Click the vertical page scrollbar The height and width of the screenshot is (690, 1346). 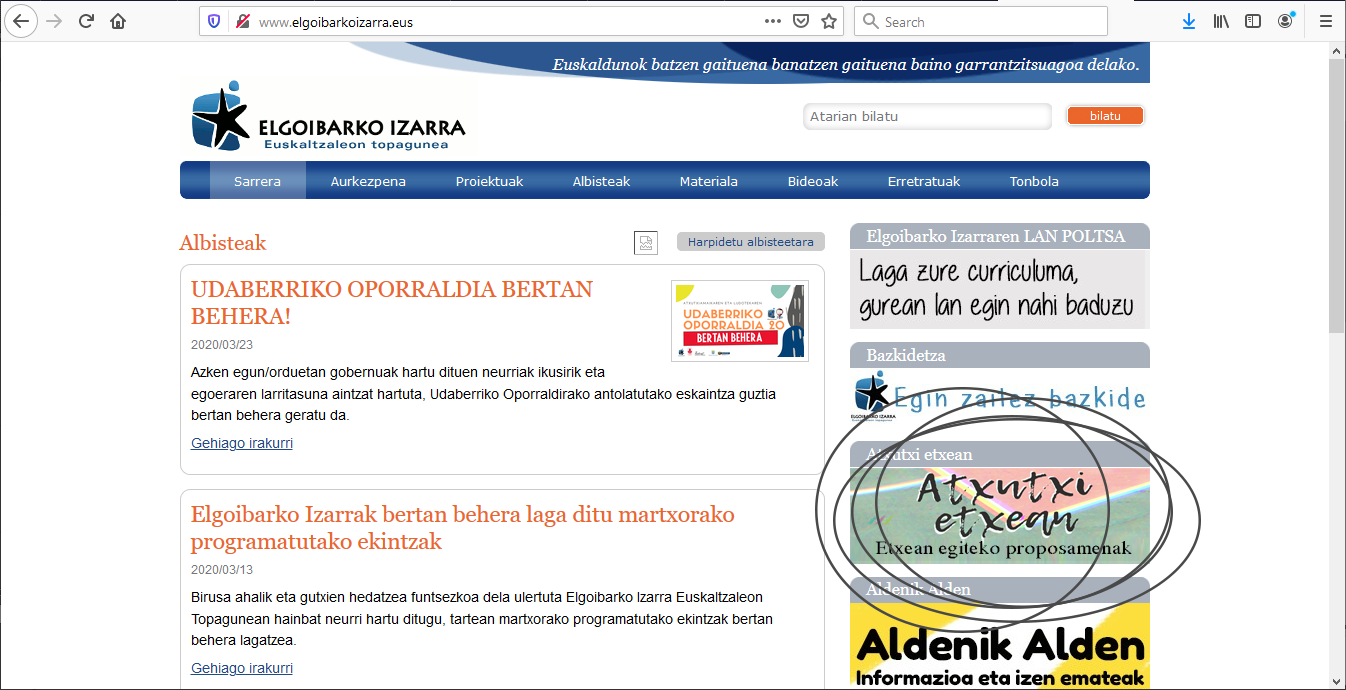pos(1336,200)
